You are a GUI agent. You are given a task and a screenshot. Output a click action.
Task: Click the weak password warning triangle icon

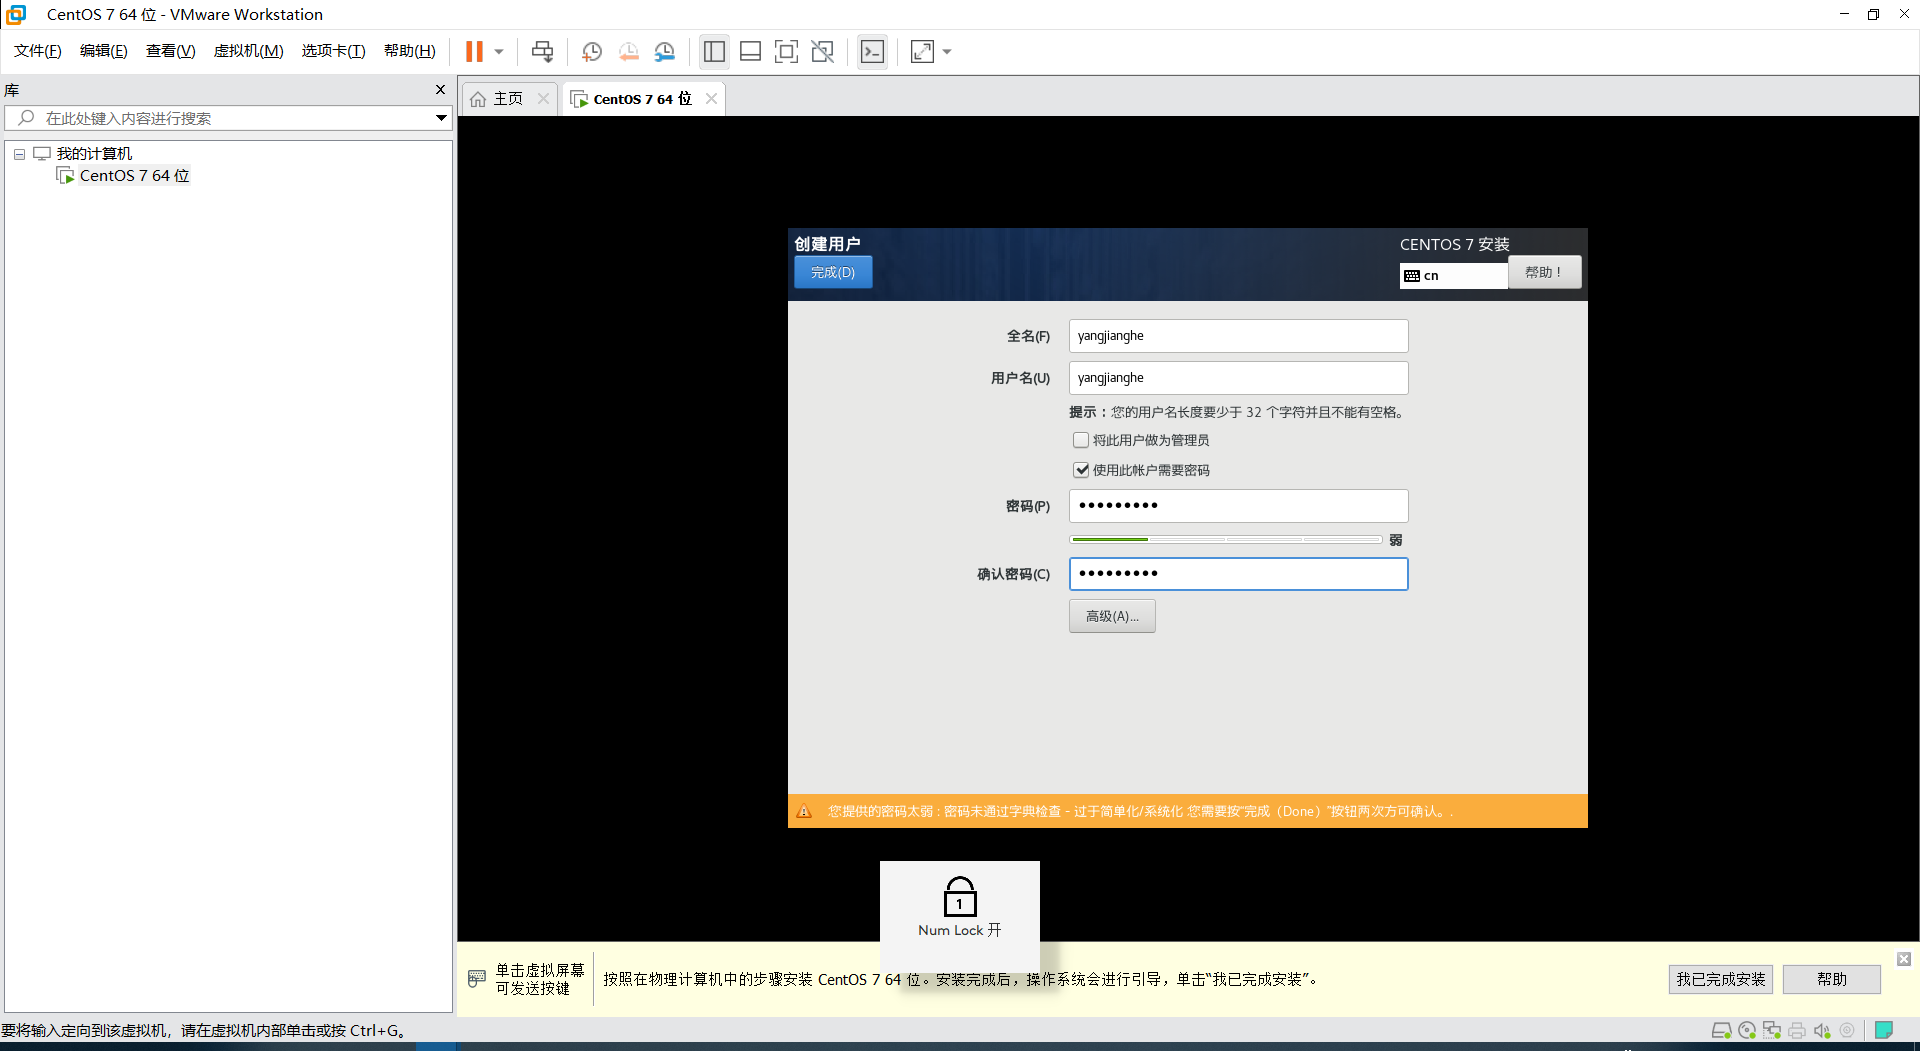click(x=804, y=811)
